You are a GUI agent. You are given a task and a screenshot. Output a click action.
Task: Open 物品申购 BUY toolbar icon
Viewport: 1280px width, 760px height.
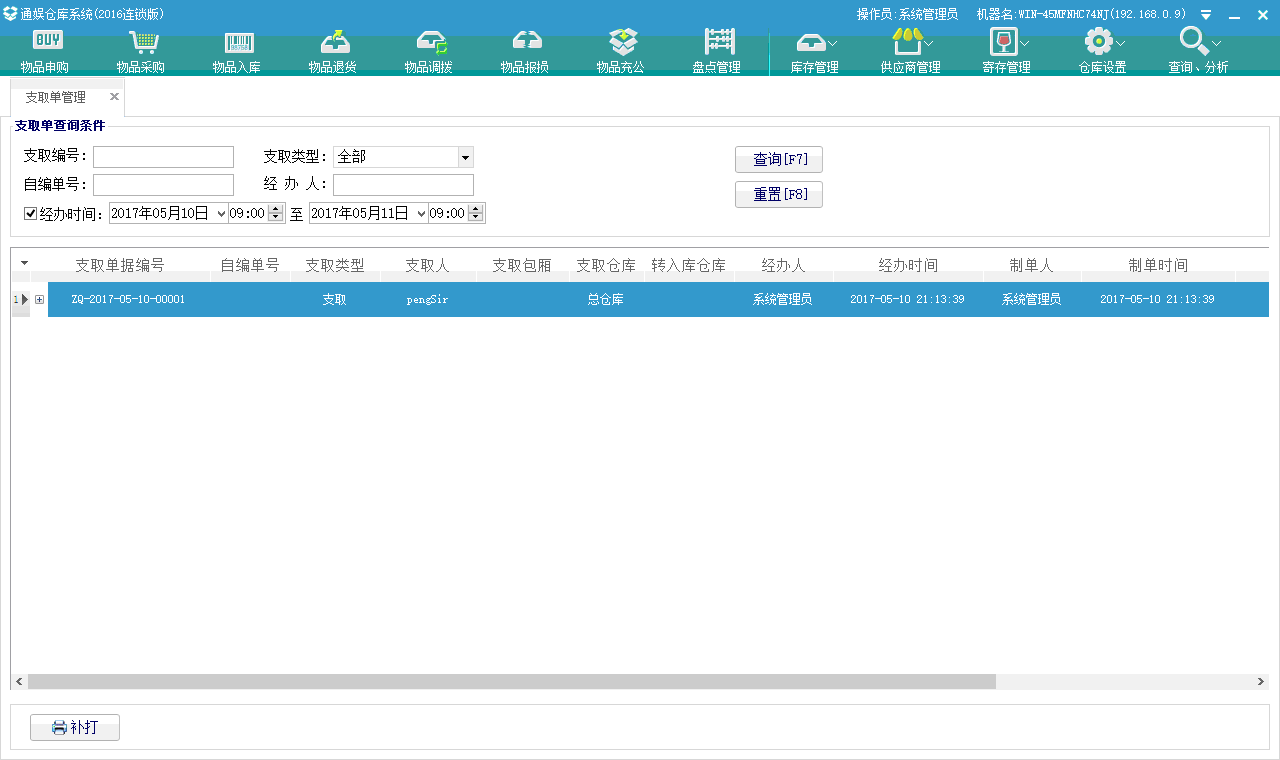click(45, 50)
